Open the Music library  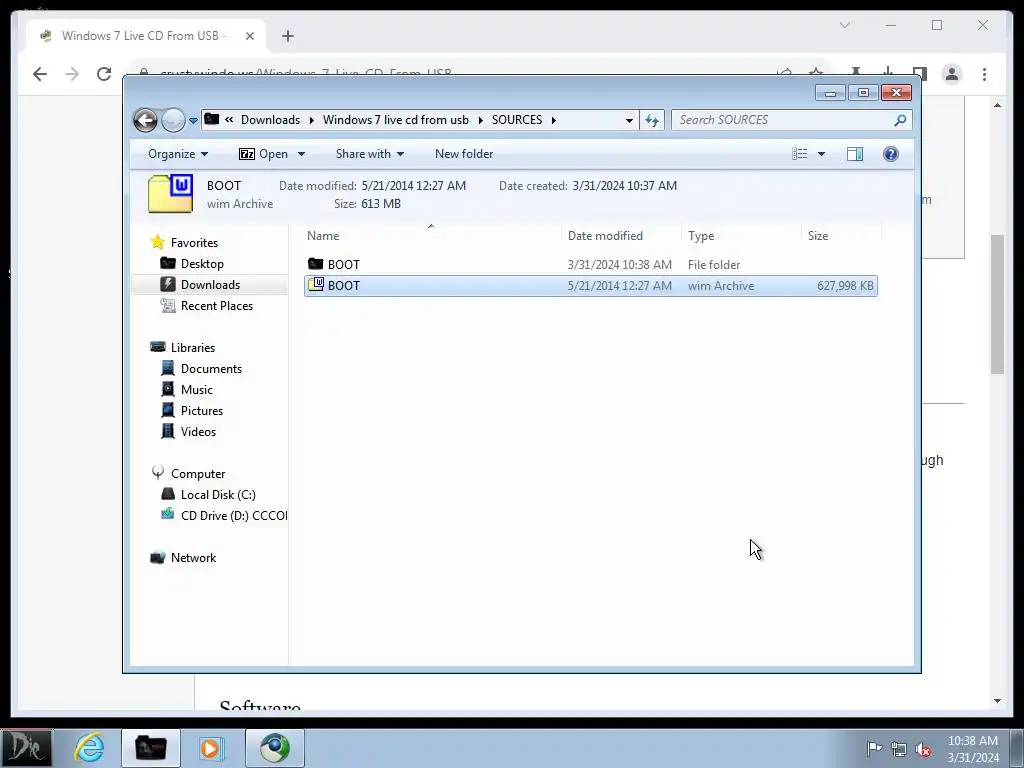(196, 390)
